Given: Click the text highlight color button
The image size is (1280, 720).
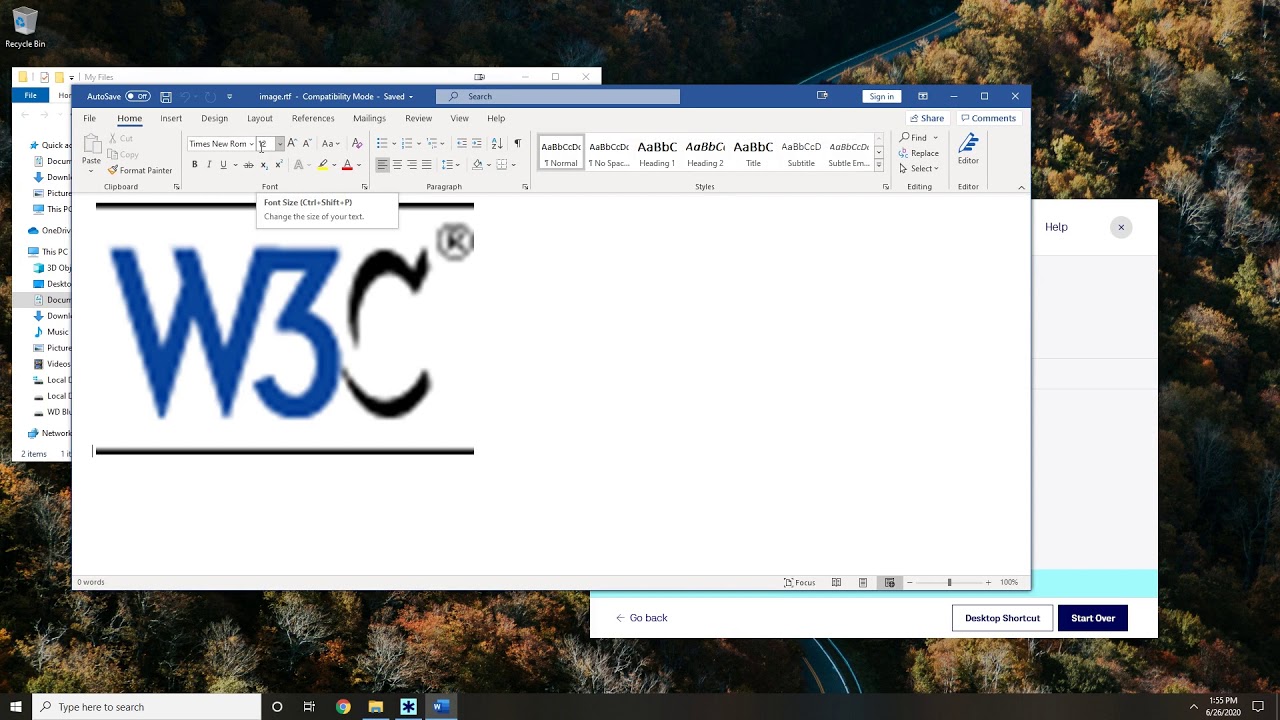Looking at the screenshot, I should pyautogui.click(x=322, y=164).
